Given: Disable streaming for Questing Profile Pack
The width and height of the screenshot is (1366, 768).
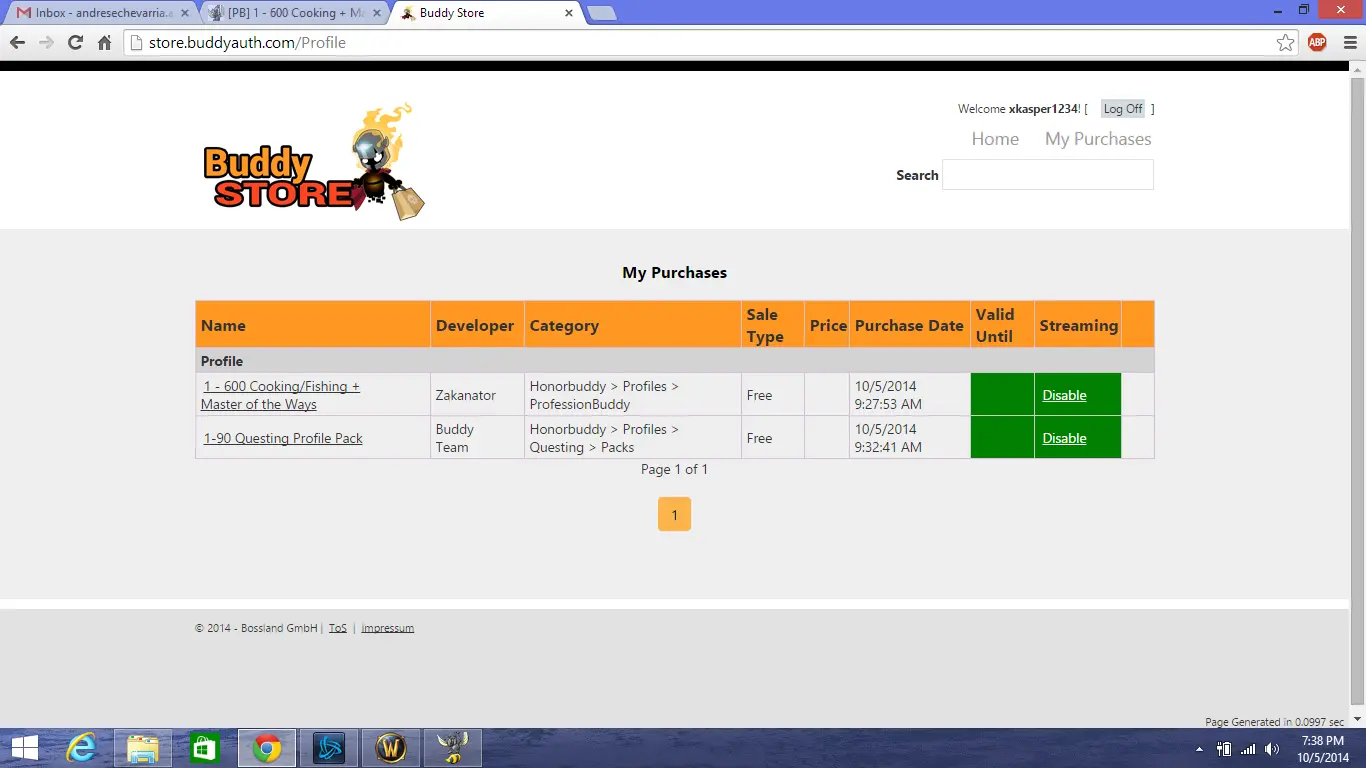Looking at the screenshot, I should [x=1064, y=438].
